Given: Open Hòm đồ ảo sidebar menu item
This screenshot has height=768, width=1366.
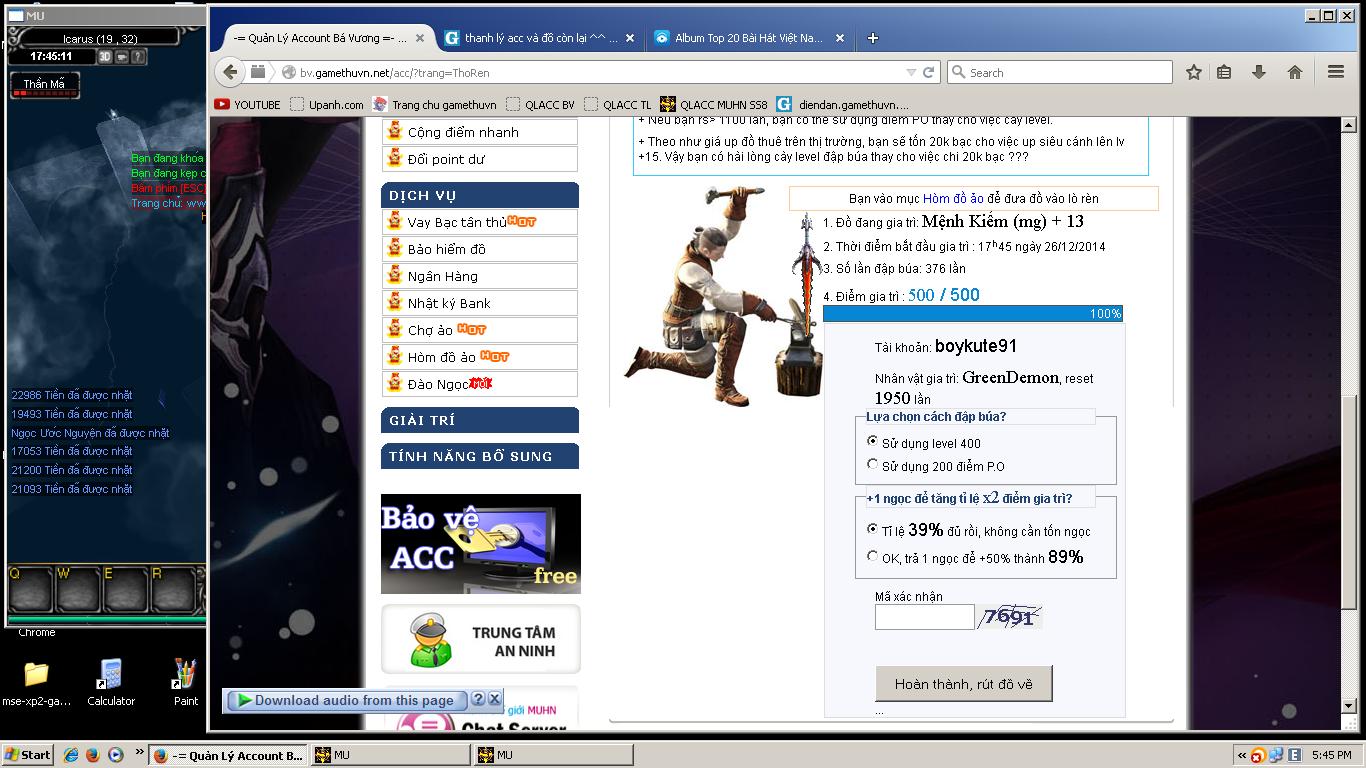Looking at the screenshot, I should 480,357.
